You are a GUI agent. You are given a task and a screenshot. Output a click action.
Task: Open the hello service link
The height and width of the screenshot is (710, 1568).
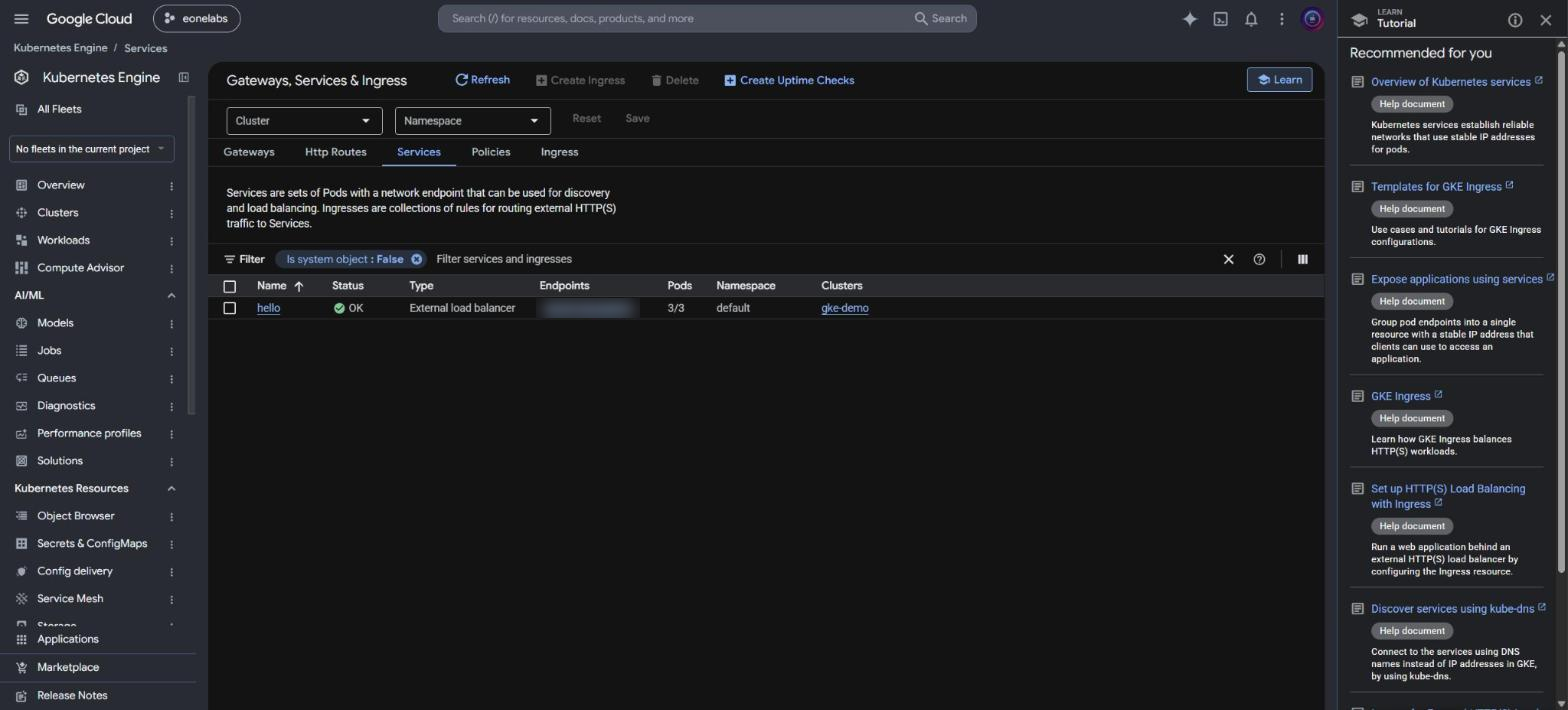tap(268, 308)
